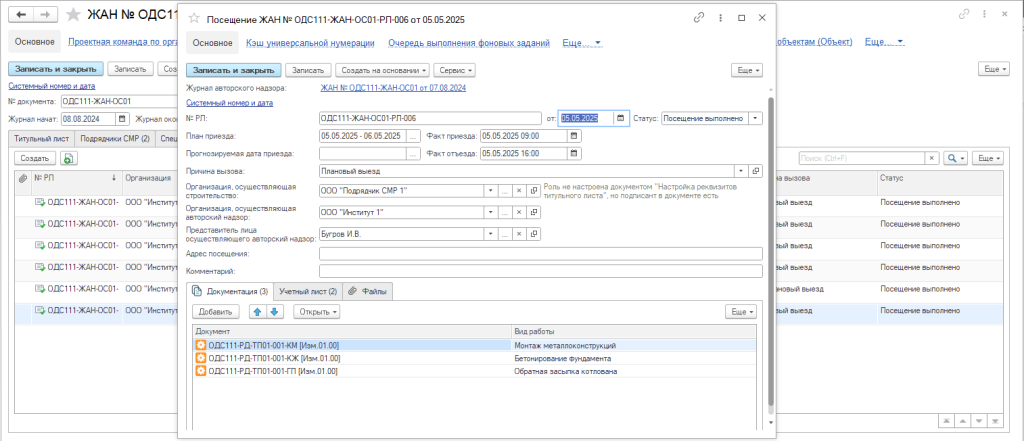This screenshot has width=1024, height=441.
Task: Clear Бугров И.В. representative field
Action: (519, 234)
